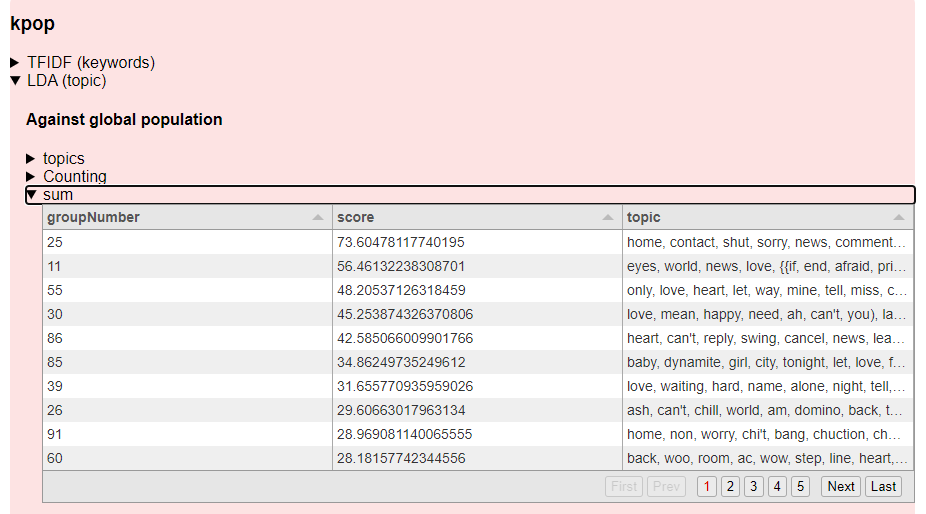Click the disabled Prev page button
The height and width of the screenshot is (514, 926).
coord(666,486)
